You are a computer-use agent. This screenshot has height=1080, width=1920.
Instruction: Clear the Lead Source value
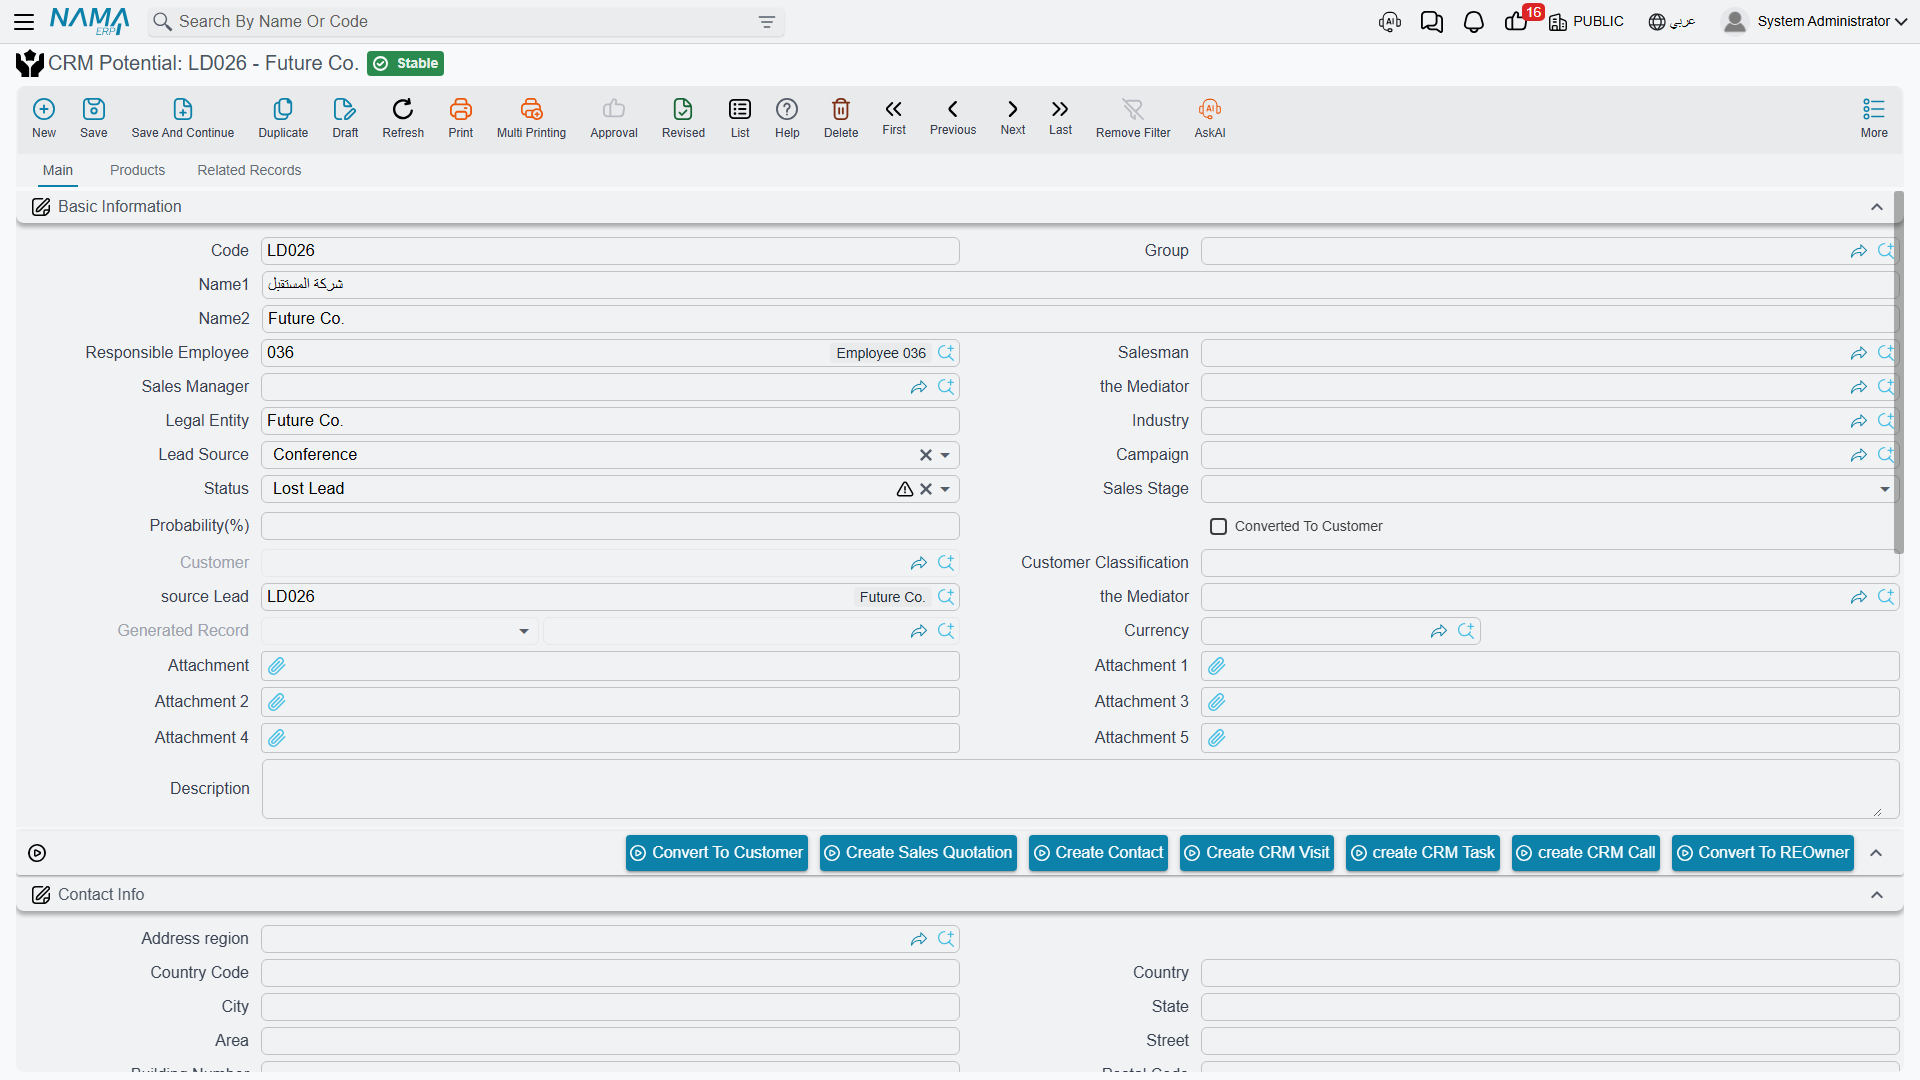[926, 455]
